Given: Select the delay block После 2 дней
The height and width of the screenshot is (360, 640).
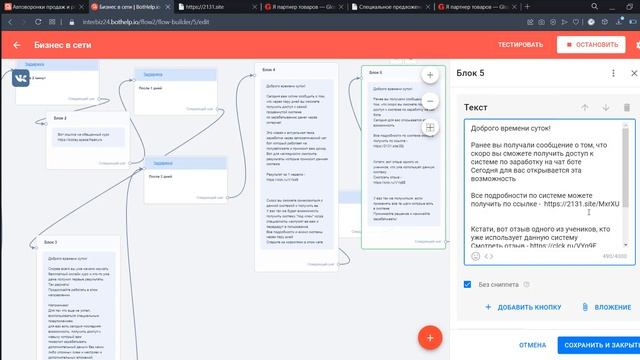Looking at the screenshot, I should click(186, 180).
